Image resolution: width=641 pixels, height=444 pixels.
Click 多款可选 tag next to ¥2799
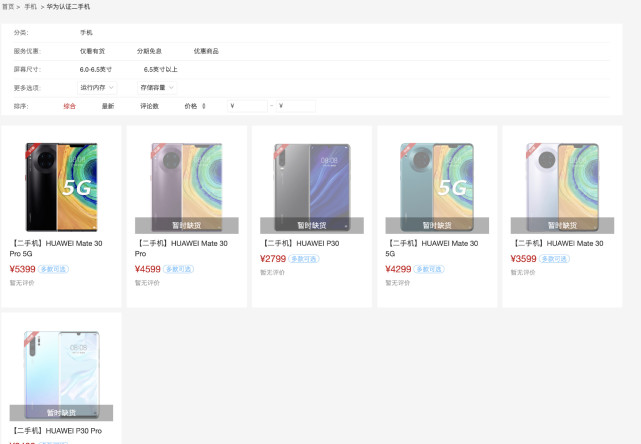coord(304,259)
